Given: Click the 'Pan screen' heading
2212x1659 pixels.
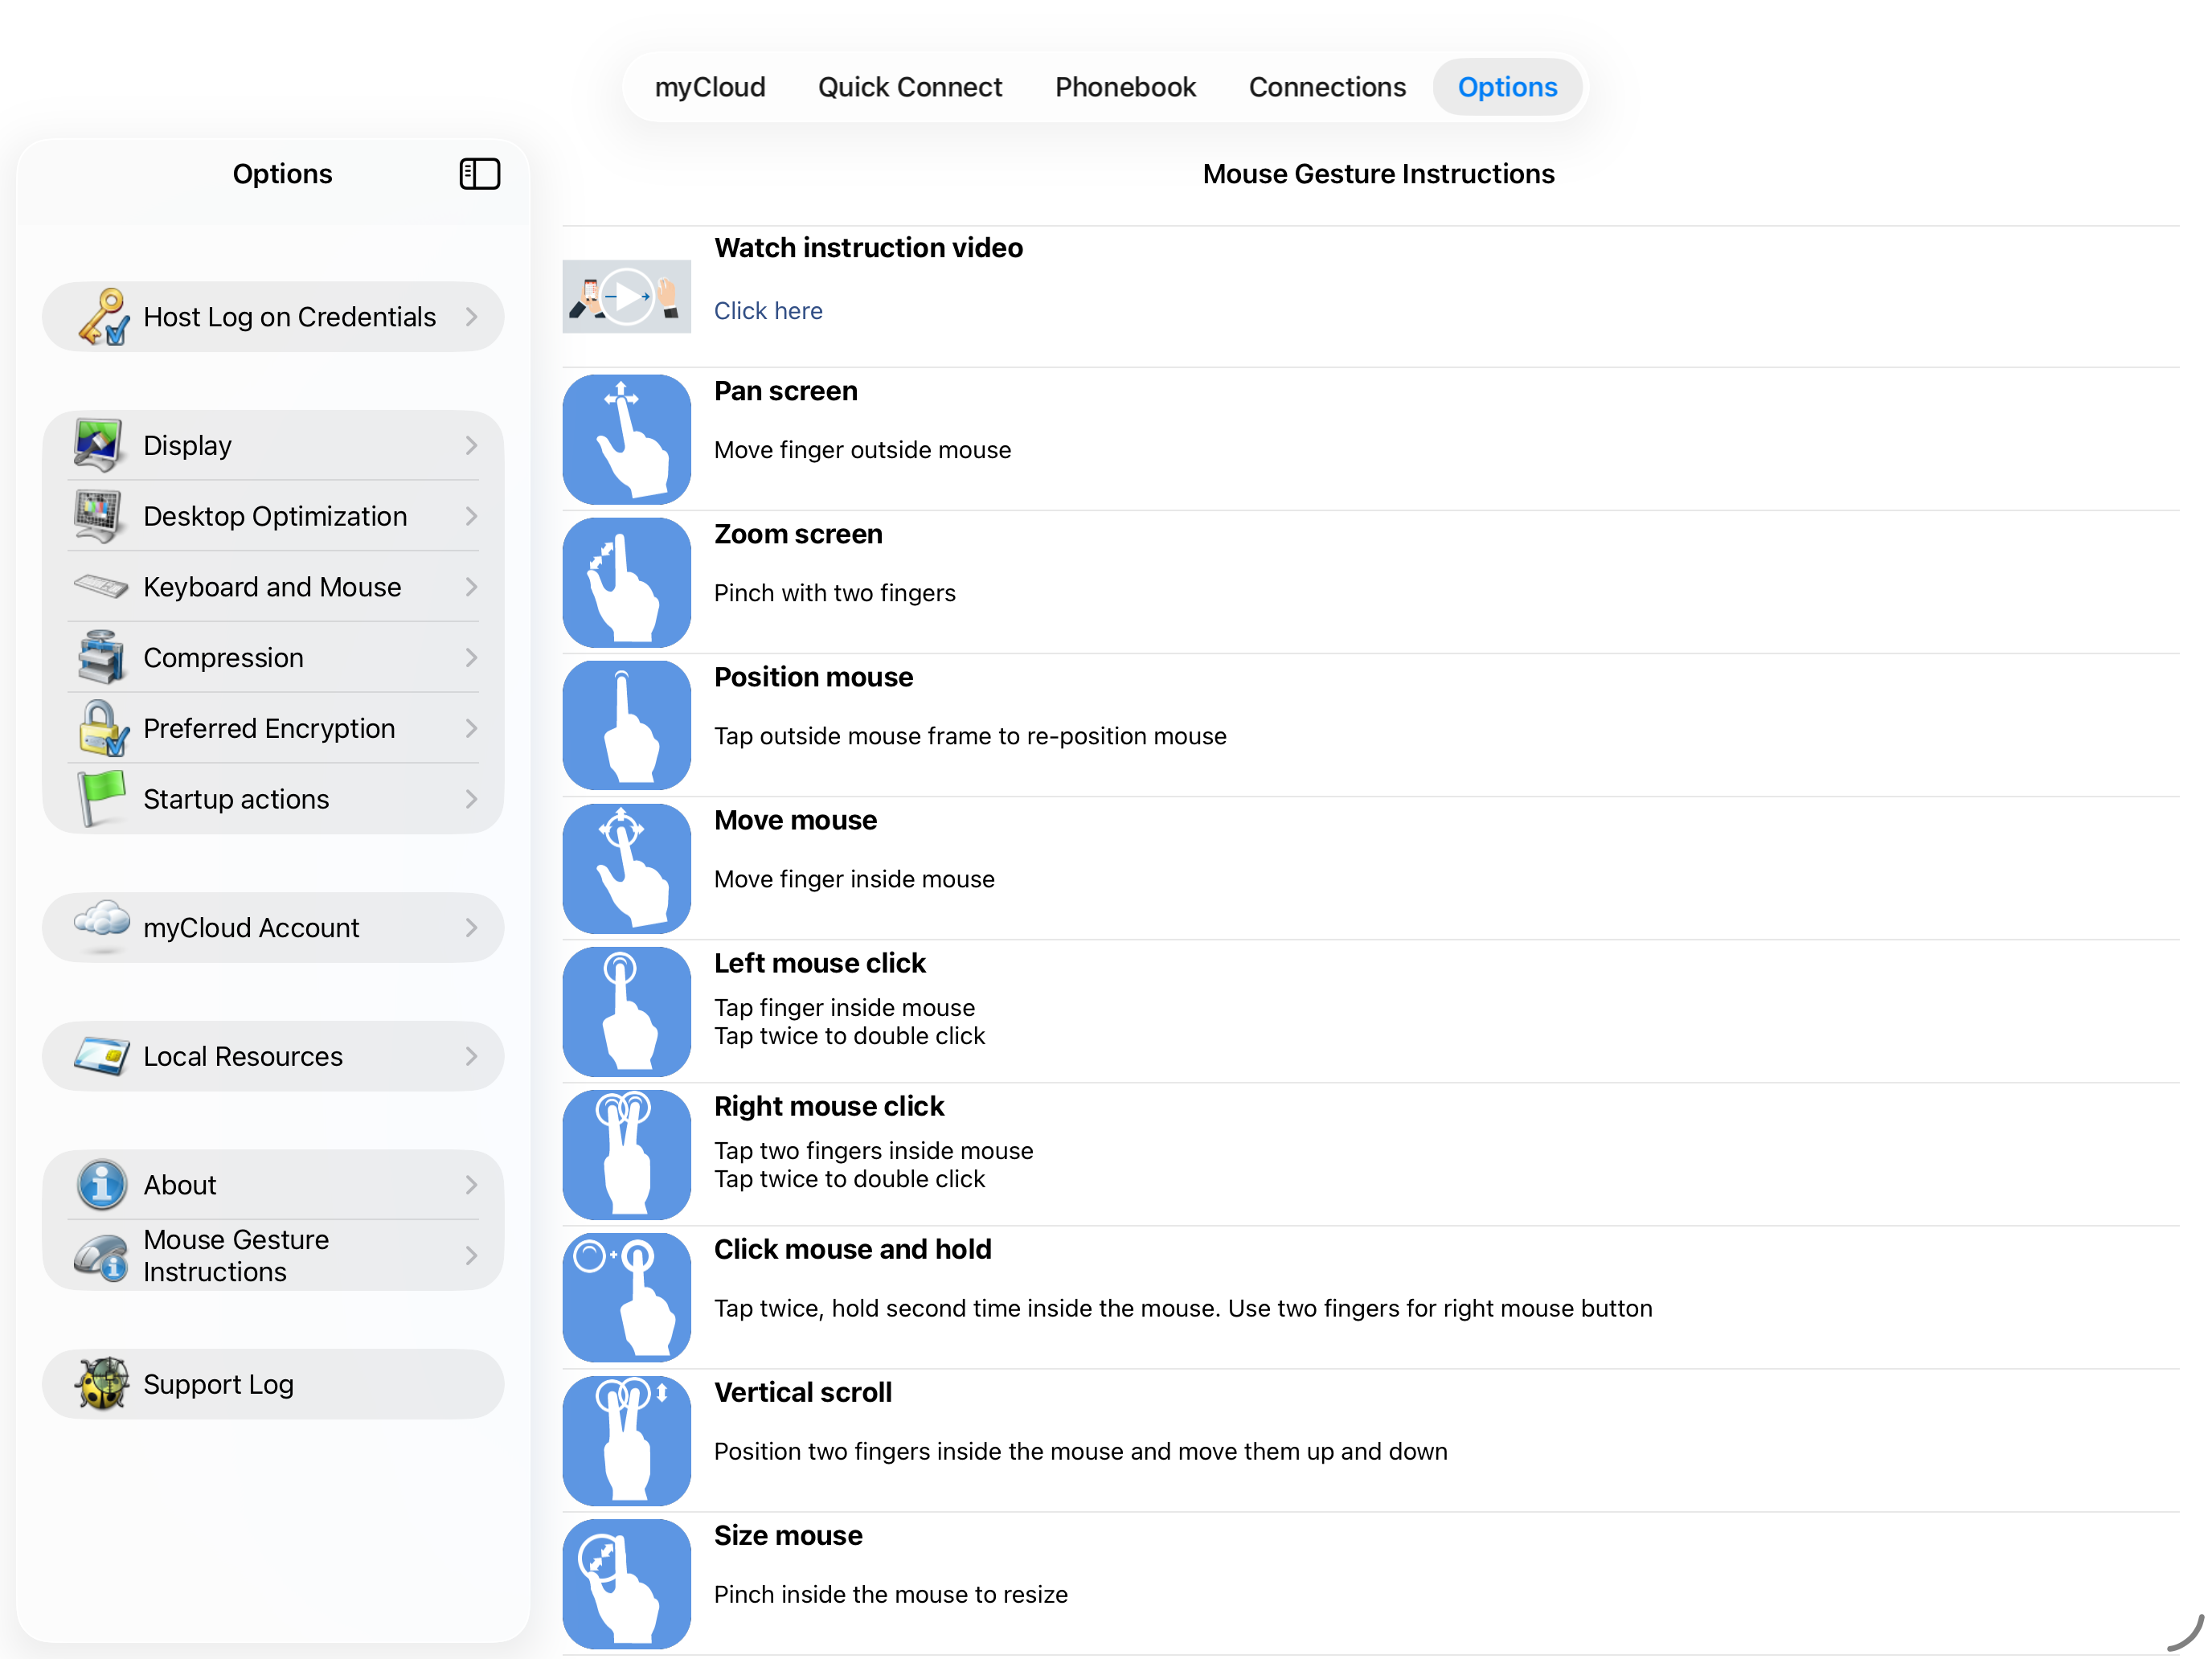Looking at the screenshot, I should pyautogui.click(x=786, y=390).
